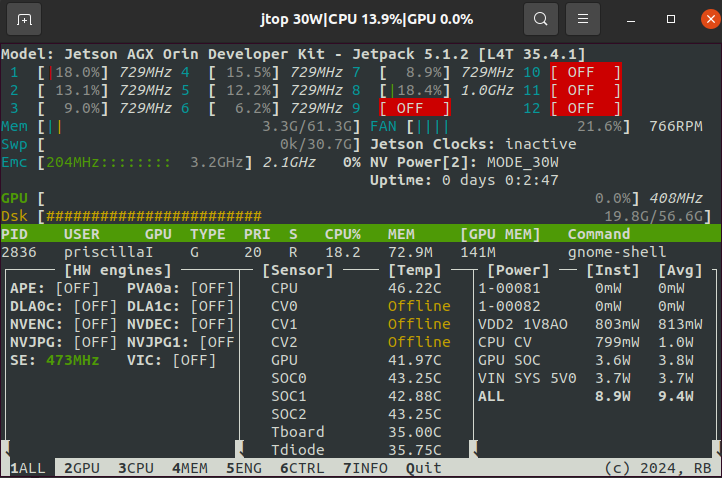
Task: Click the gnome-shell process row
Action: coord(361,252)
